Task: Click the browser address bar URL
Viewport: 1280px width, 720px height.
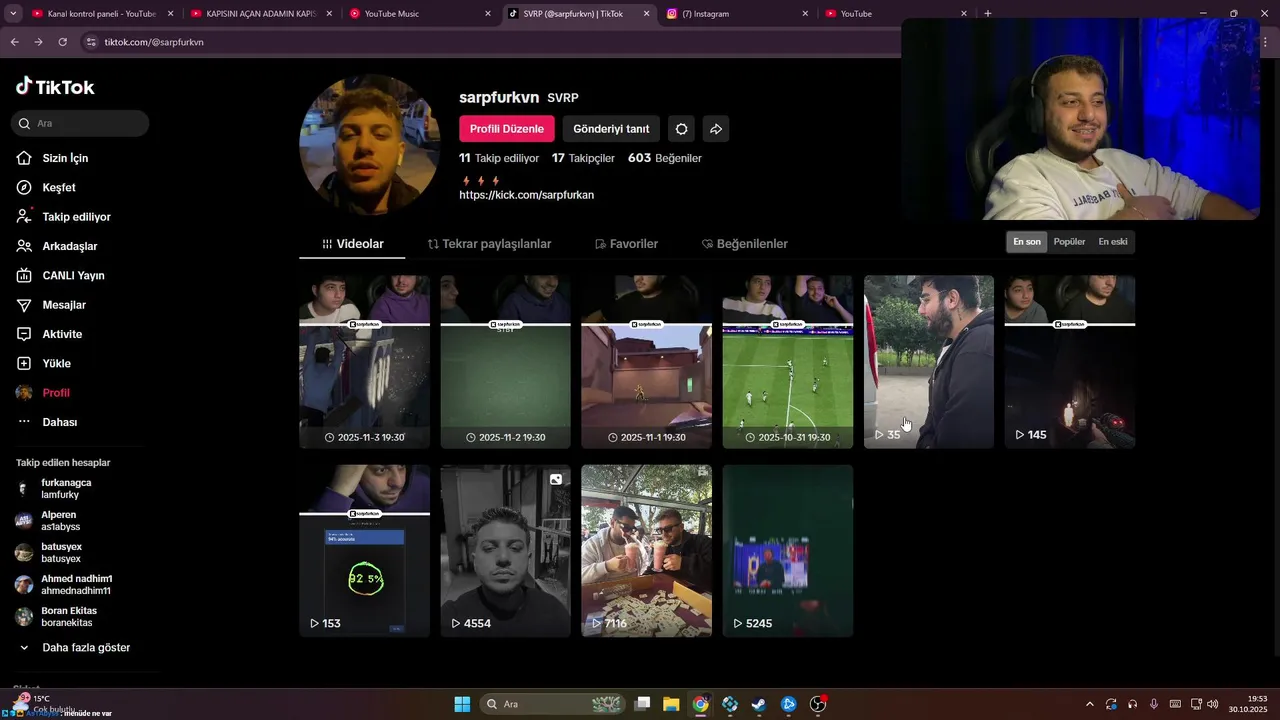Action: pyautogui.click(x=154, y=42)
